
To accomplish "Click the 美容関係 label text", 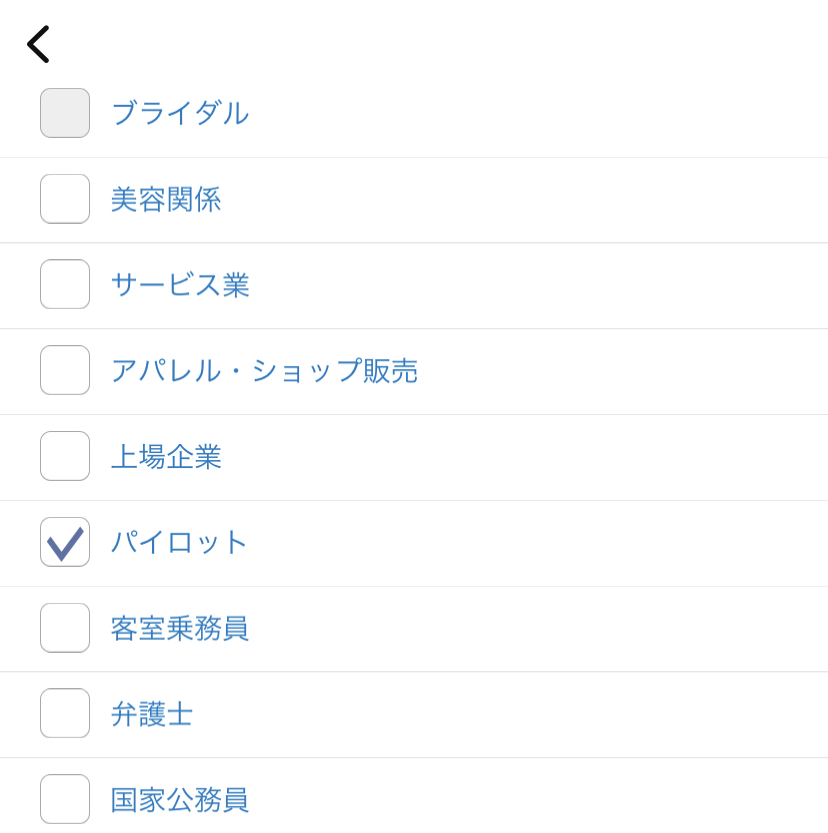I will (166, 199).
